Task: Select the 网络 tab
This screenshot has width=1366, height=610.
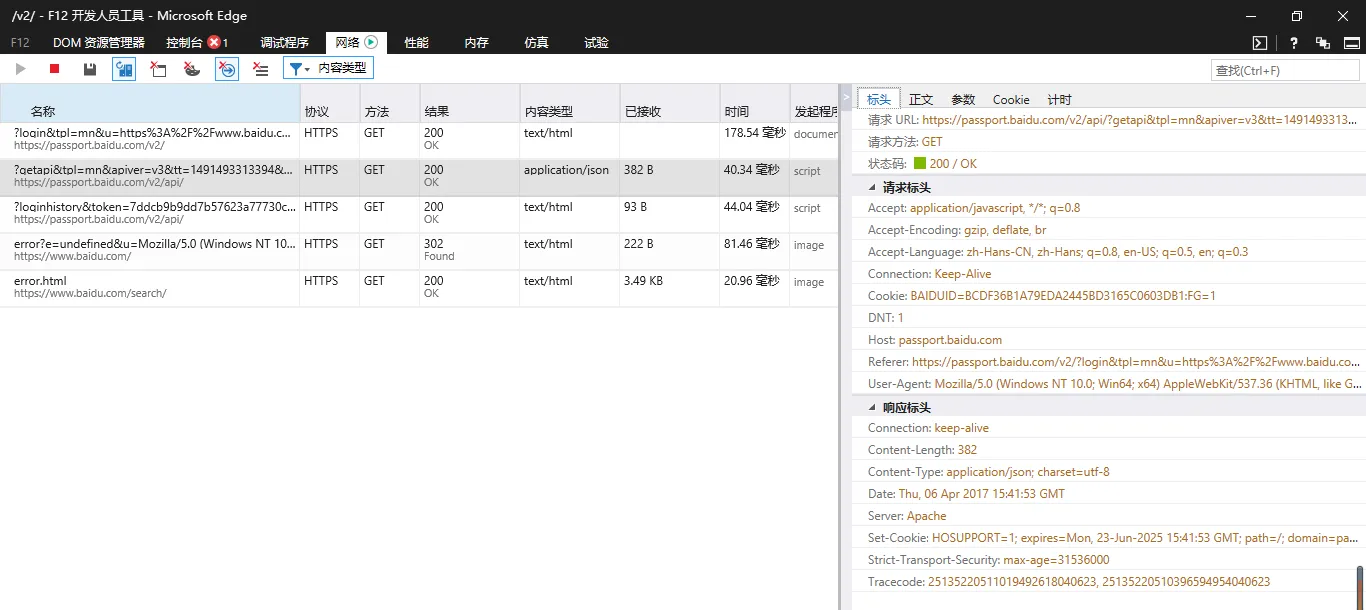Action: (x=356, y=43)
